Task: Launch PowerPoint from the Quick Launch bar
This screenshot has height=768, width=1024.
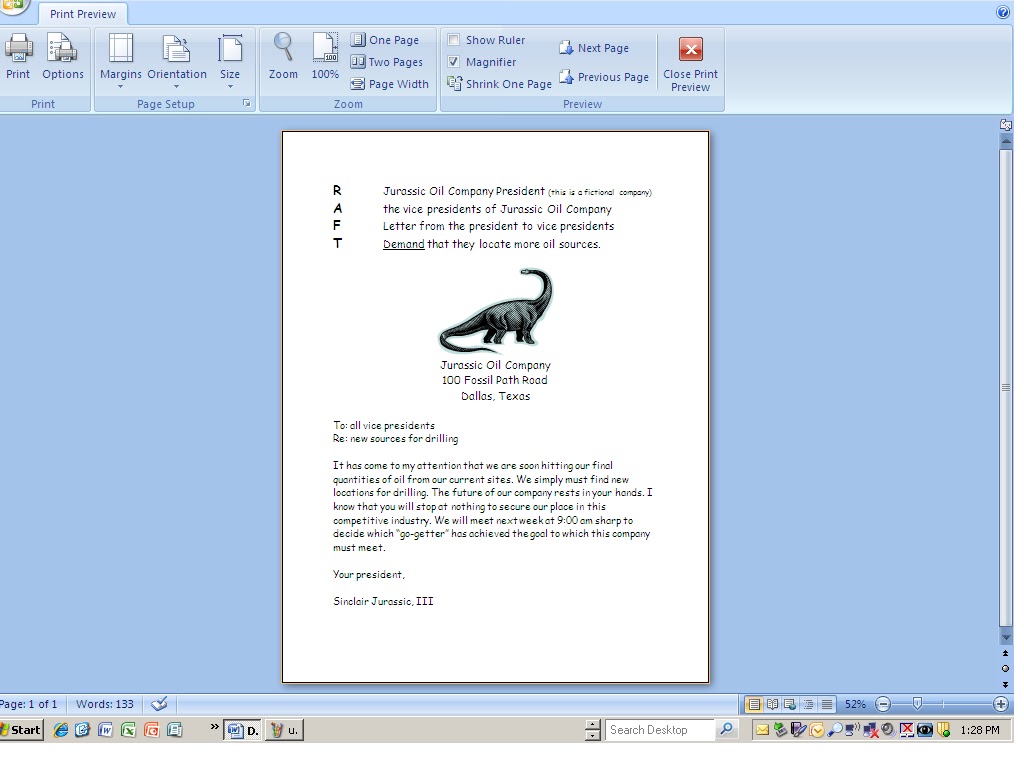Action: pyautogui.click(x=152, y=730)
